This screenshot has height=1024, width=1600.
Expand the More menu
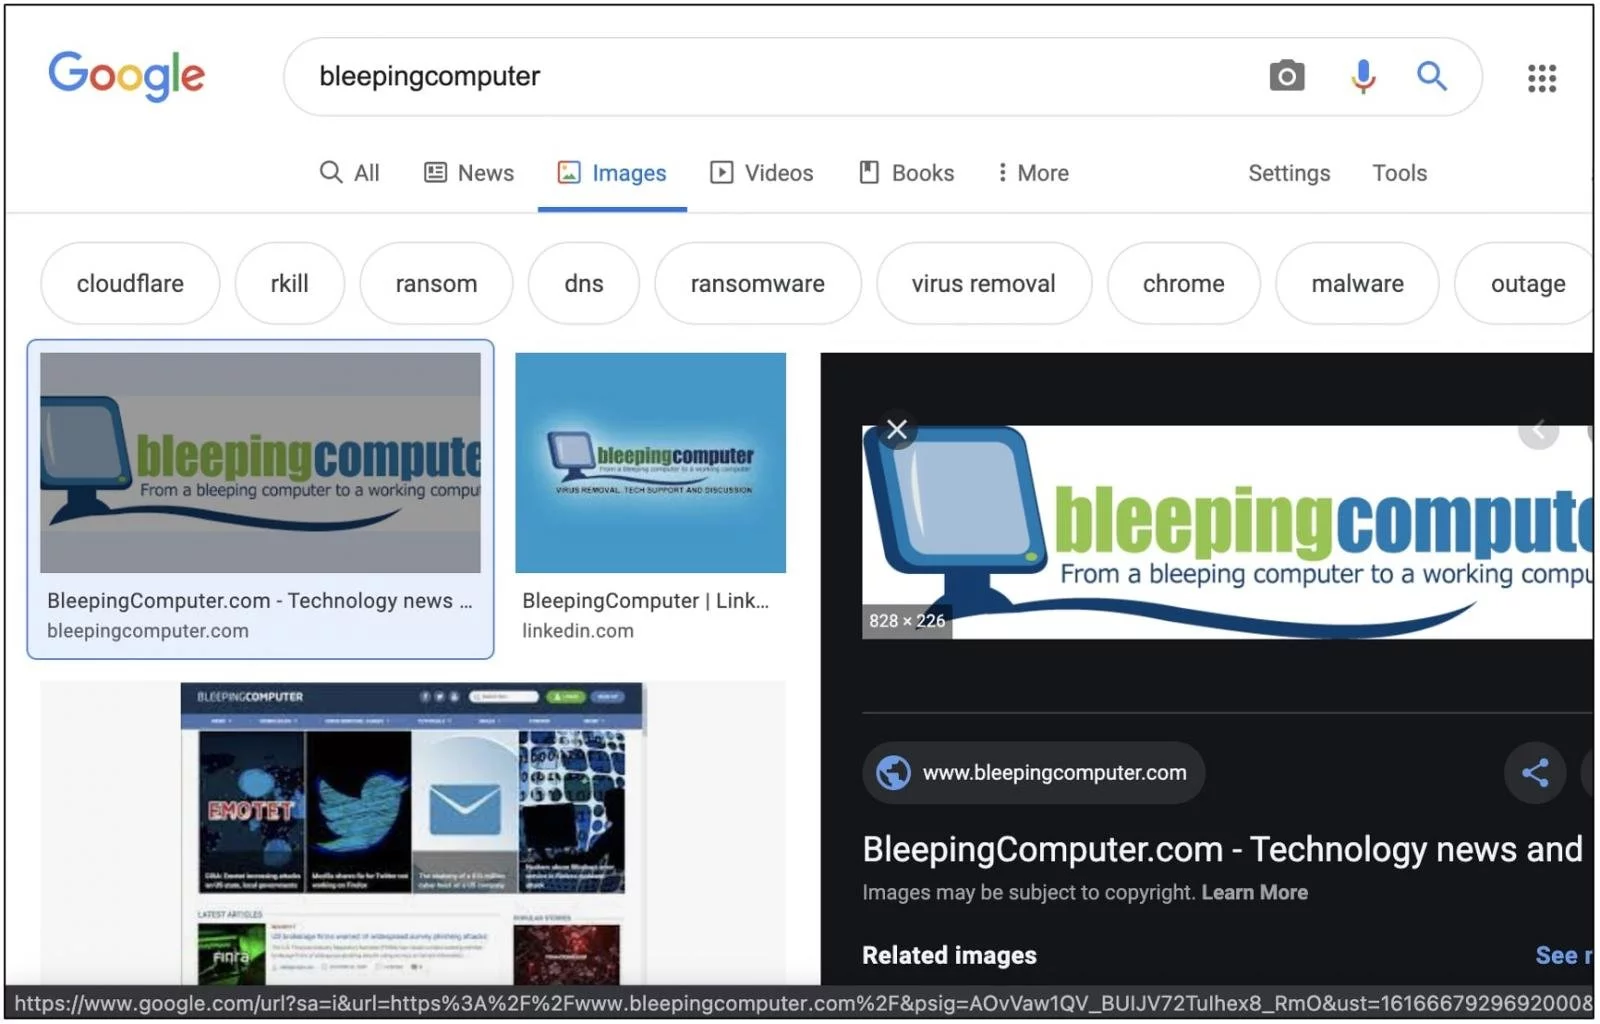[1033, 173]
